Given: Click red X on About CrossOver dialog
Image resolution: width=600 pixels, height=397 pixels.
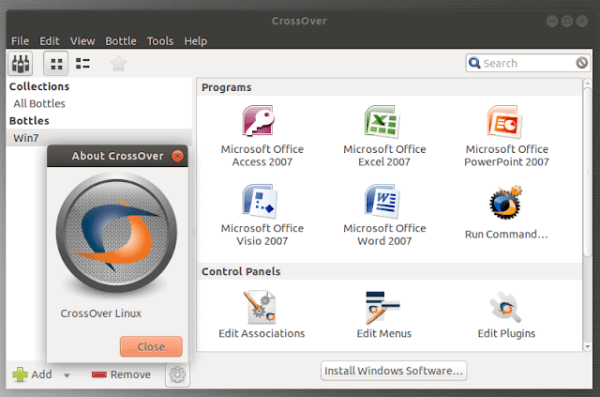Looking at the screenshot, I should click(178, 156).
